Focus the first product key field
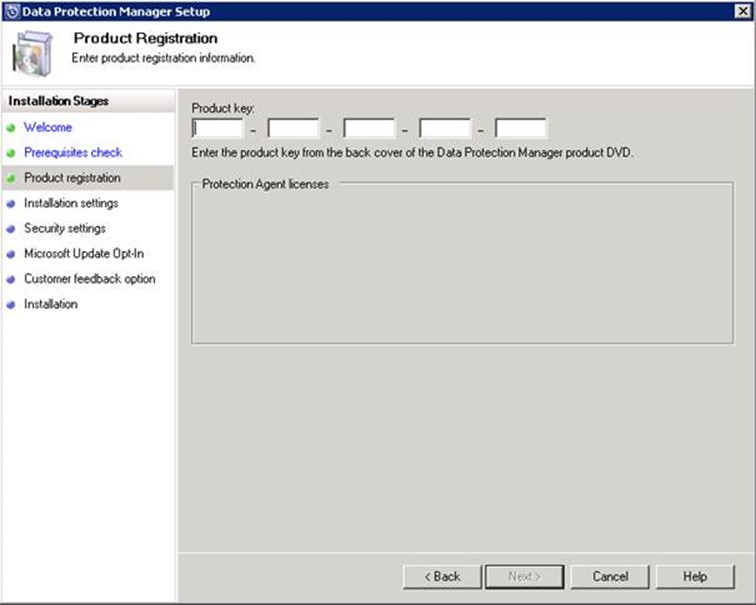Screen dimensions: 756x605 pos(217,129)
